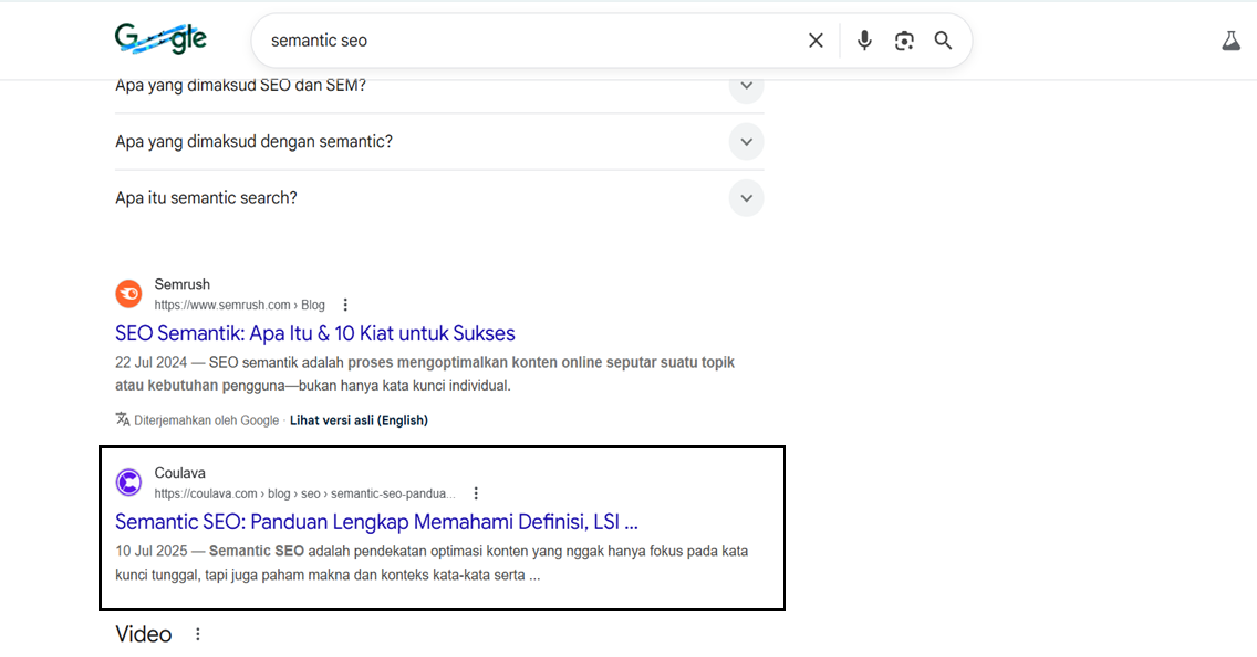This screenshot has height=657, width=1257.
Task: Open the Google logo homepage link
Action: coord(161,39)
